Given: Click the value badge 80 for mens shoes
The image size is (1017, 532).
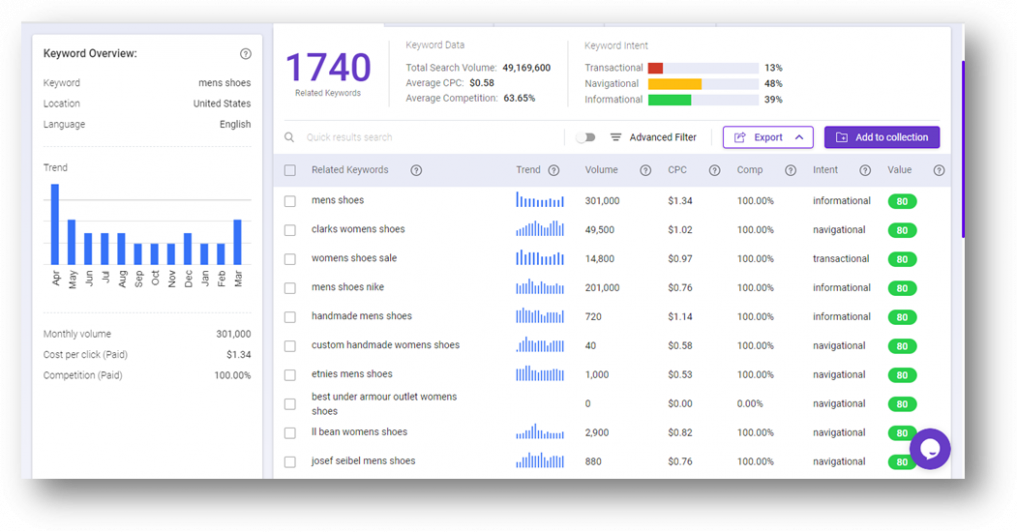Looking at the screenshot, I should pos(902,201).
